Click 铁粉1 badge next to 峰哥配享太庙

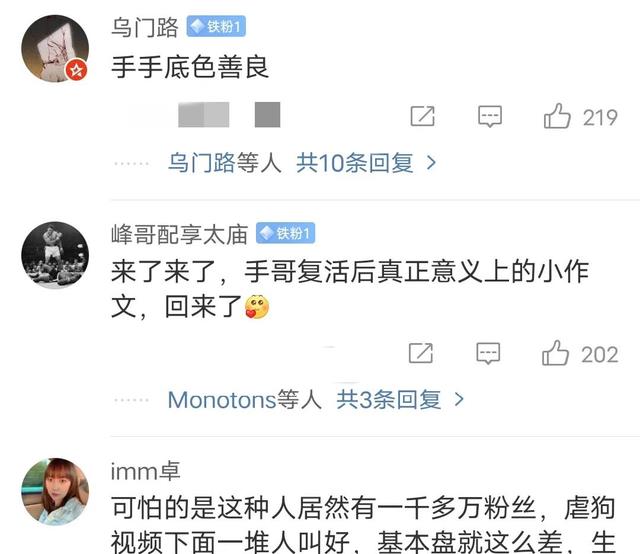286,233
